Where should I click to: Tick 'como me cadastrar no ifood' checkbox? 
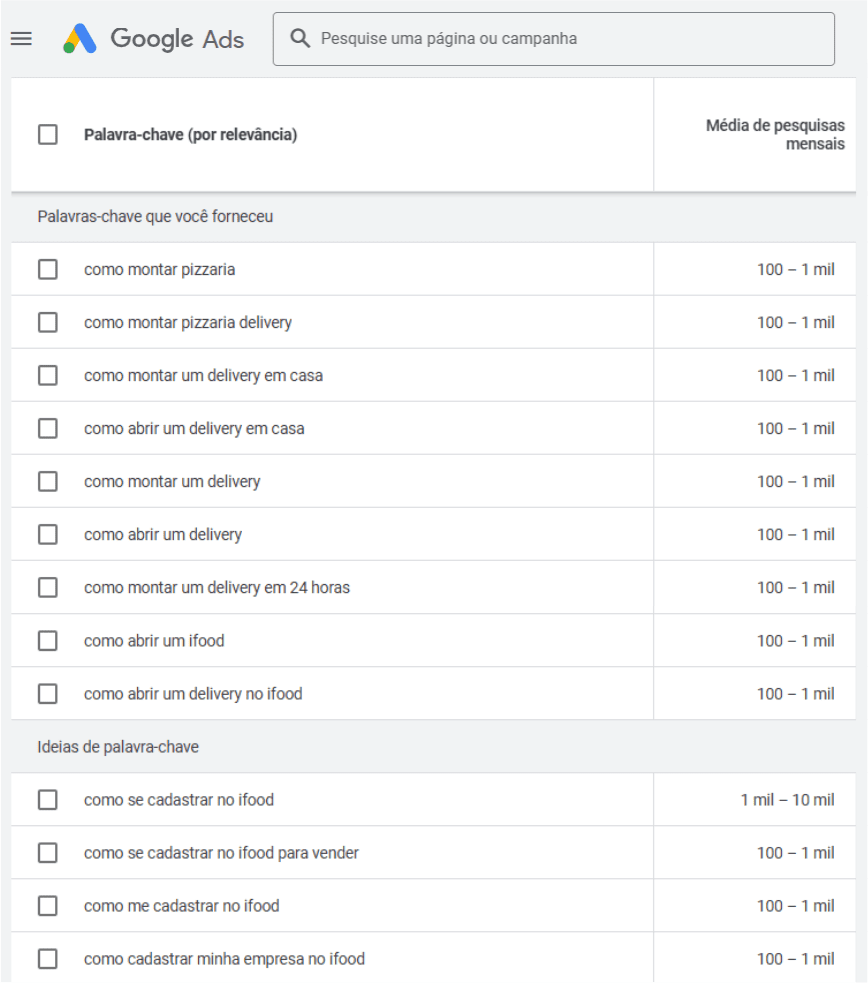click(x=48, y=905)
